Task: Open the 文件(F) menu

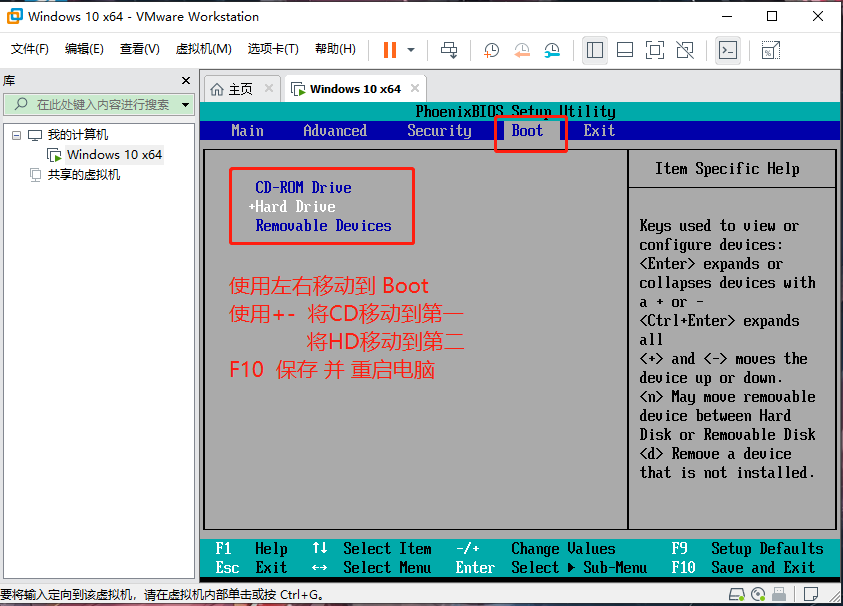Action: (x=30, y=49)
